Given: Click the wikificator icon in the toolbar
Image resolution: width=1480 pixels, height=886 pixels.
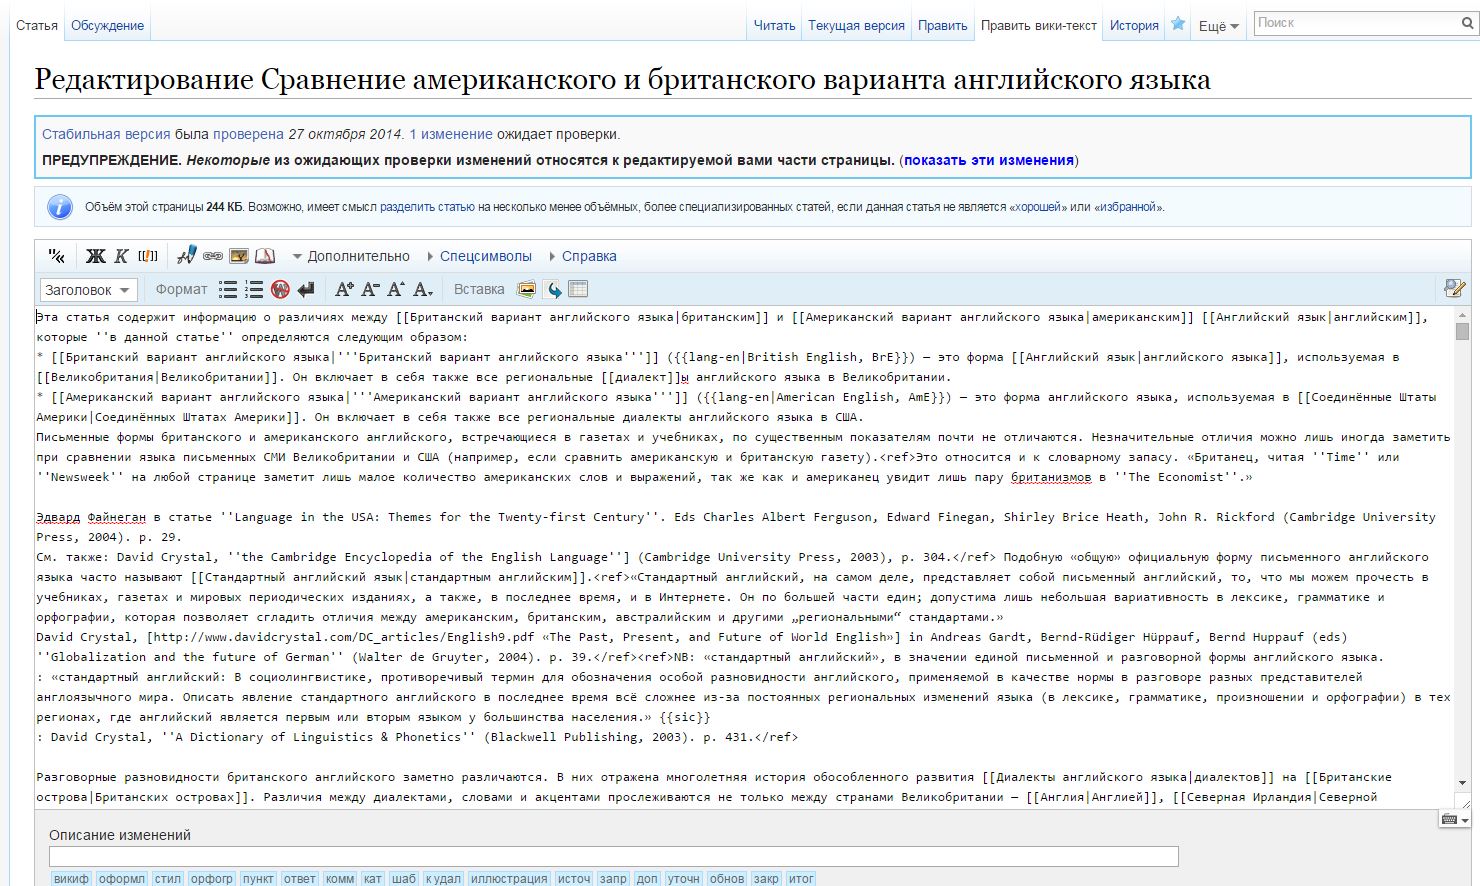Looking at the screenshot, I should (x=57, y=256).
